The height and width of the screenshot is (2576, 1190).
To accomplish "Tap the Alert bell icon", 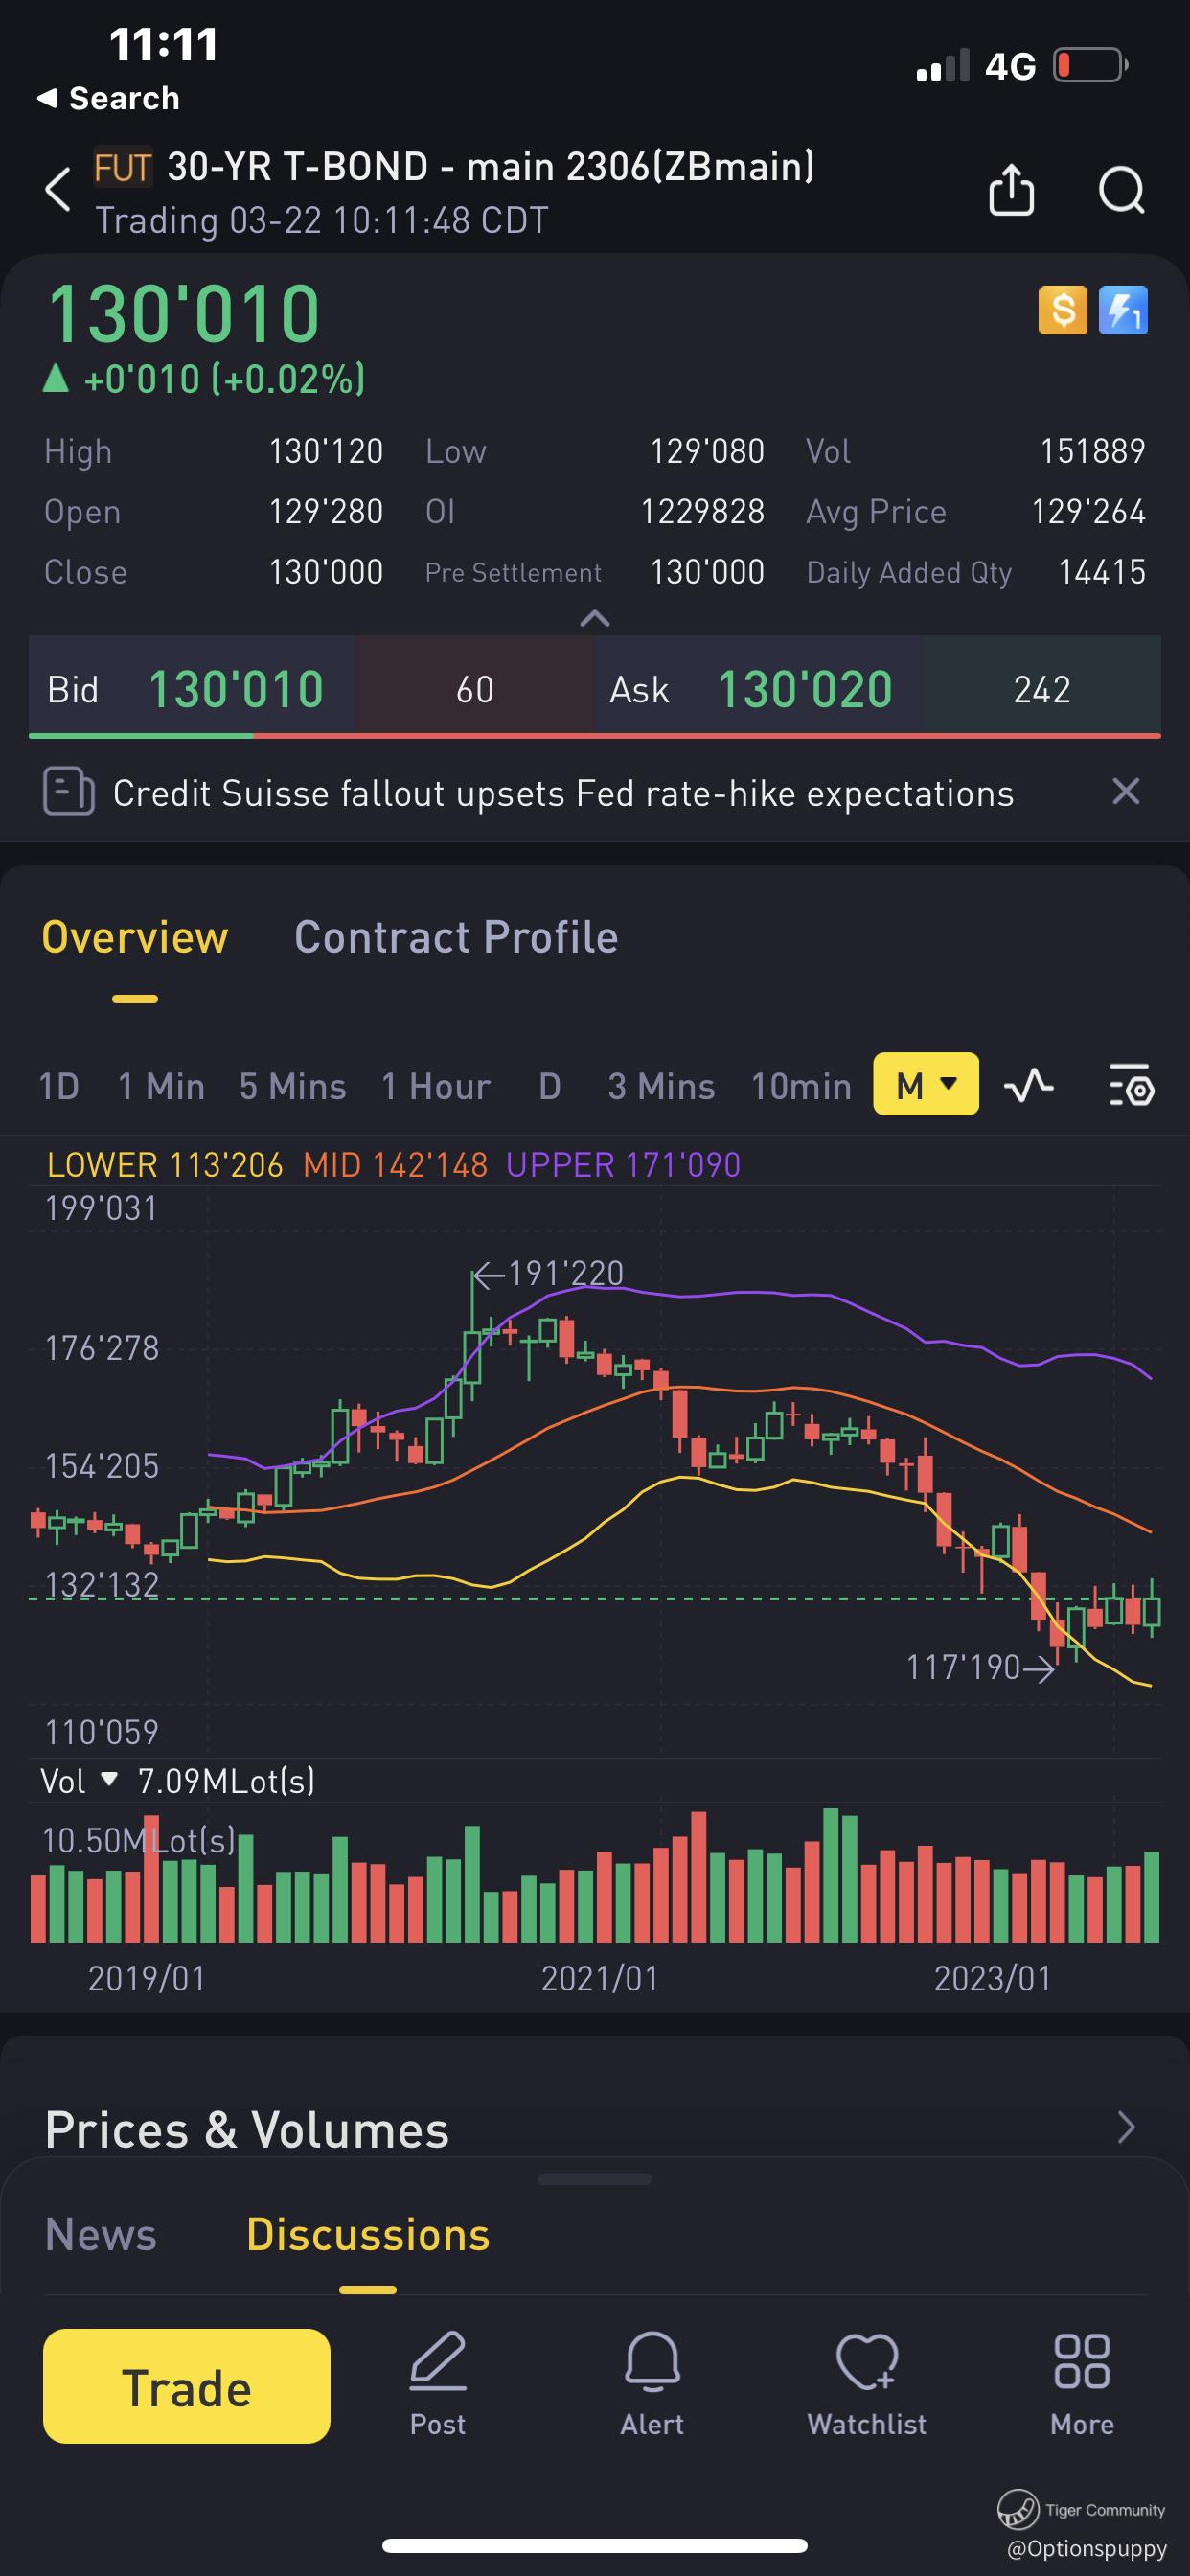I will click(x=652, y=2383).
